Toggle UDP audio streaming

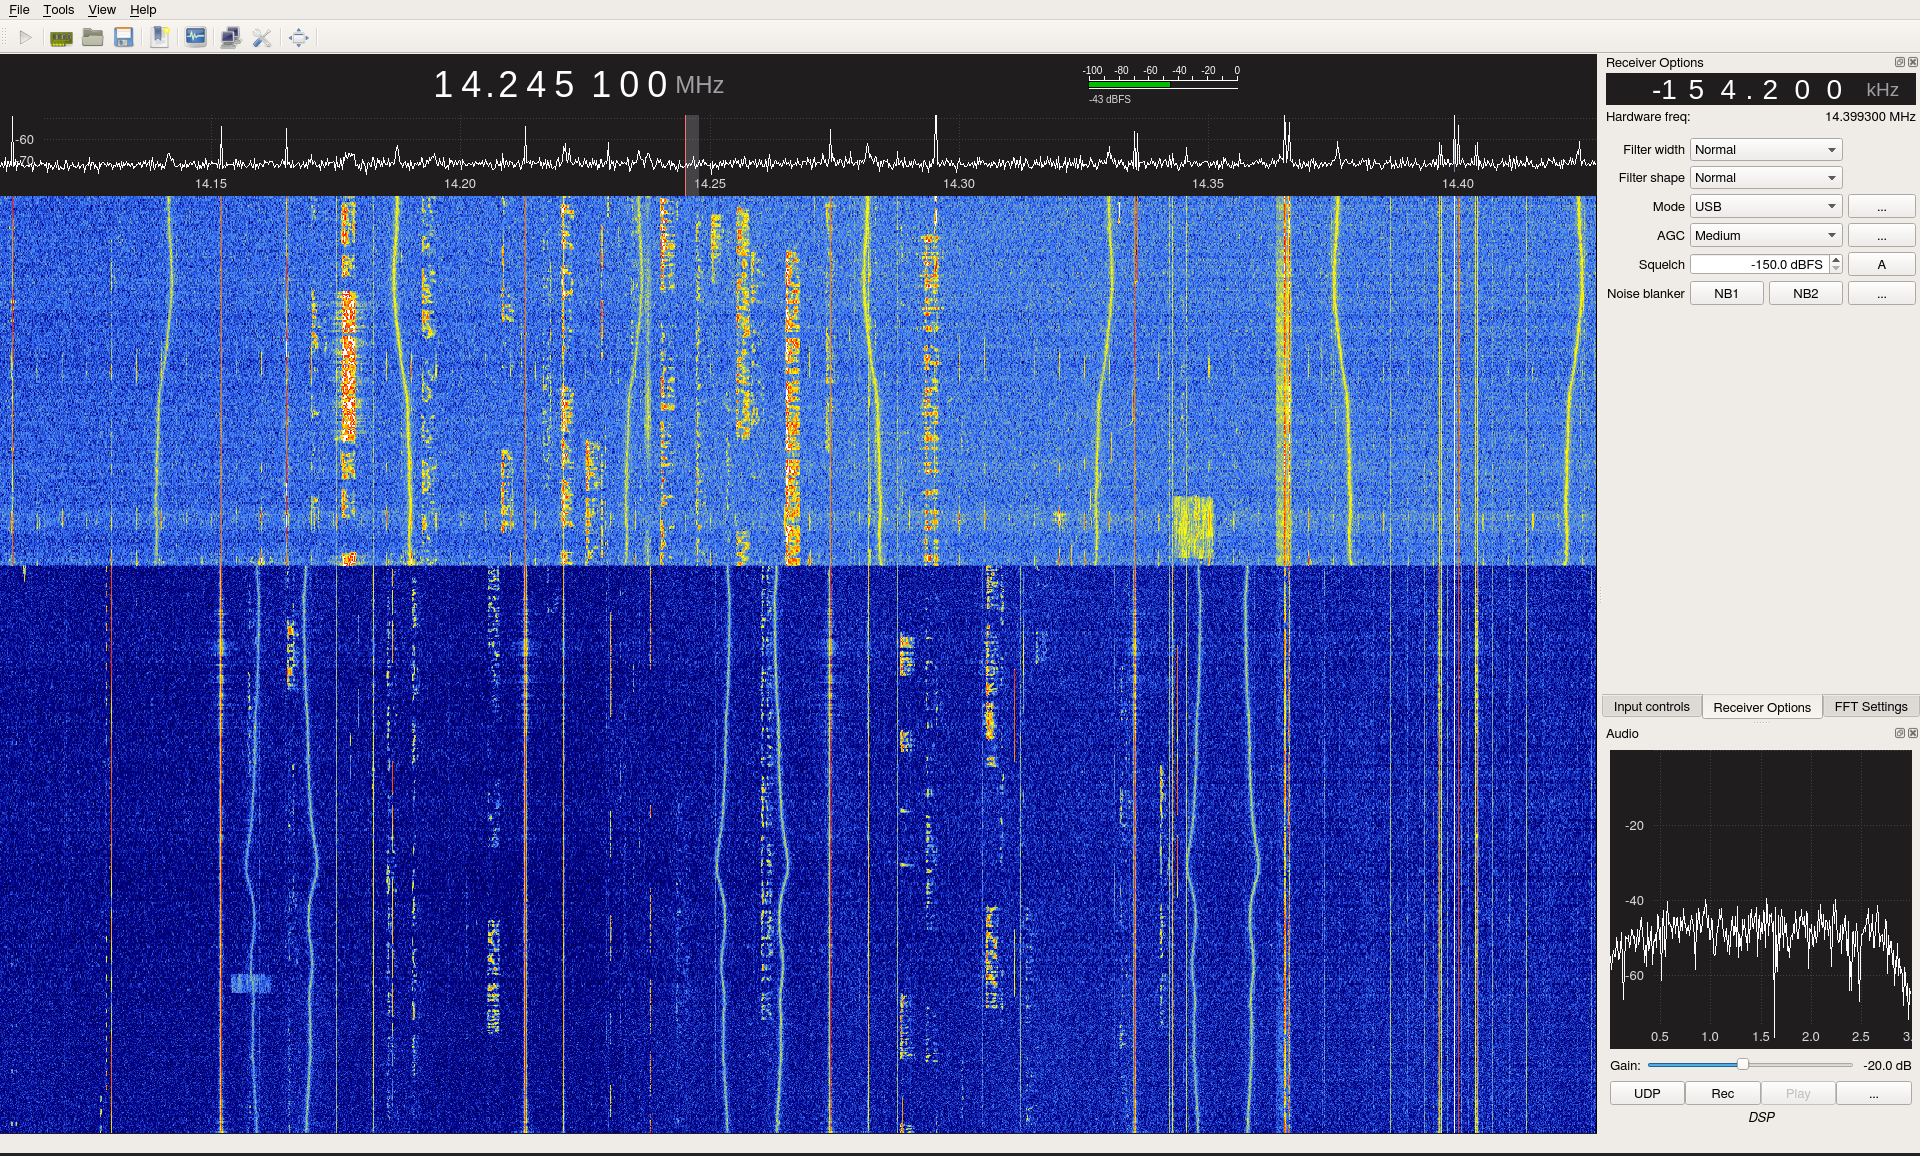click(x=1647, y=1093)
